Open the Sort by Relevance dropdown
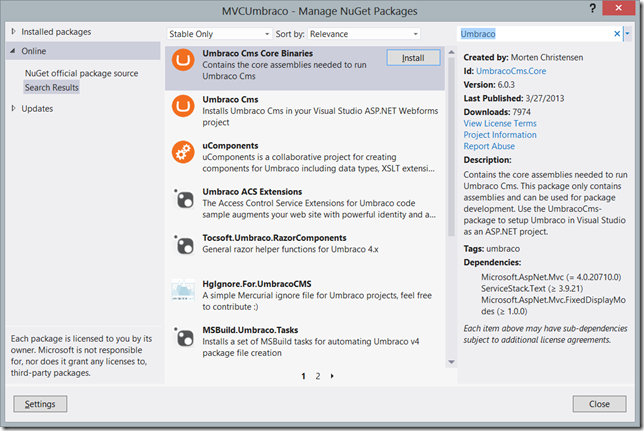 click(364, 34)
